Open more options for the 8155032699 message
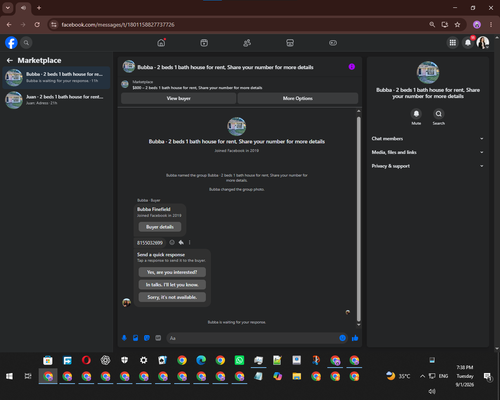 tap(189, 242)
